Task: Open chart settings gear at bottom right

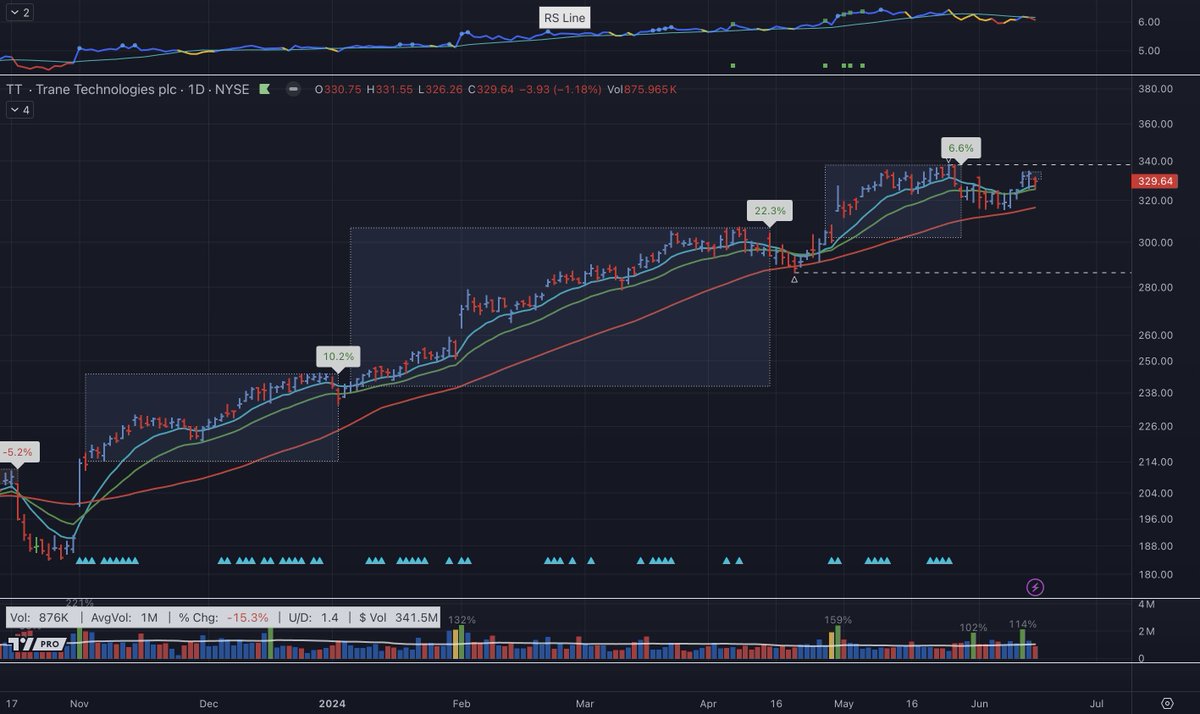Action: 1166,702
